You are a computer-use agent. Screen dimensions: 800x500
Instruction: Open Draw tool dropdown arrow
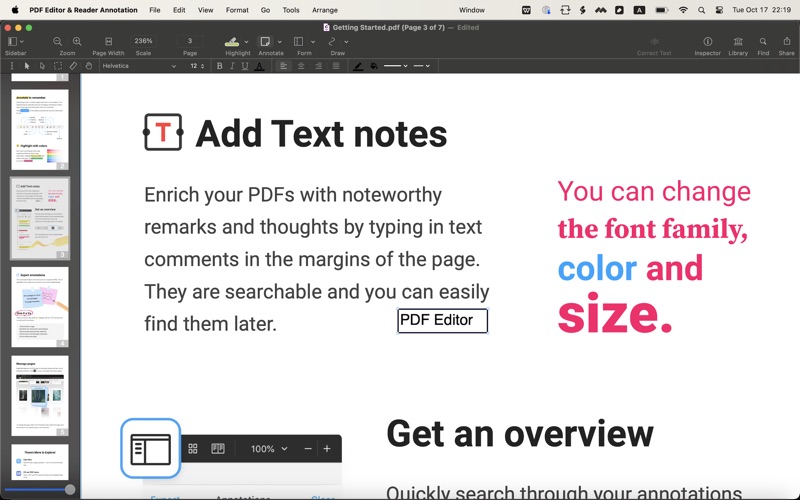click(346, 42)
